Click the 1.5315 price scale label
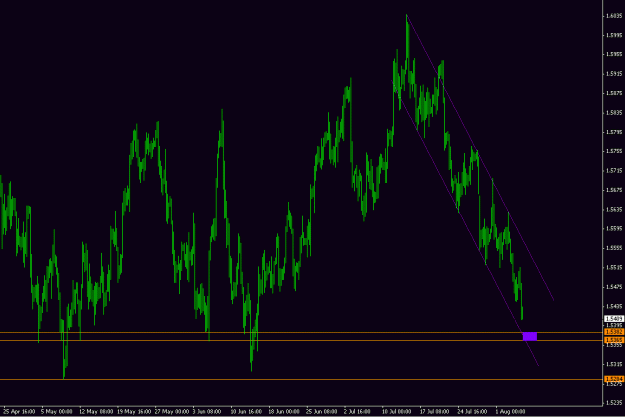The height and width of the screenshot is (417, 625). coord(614,364)
